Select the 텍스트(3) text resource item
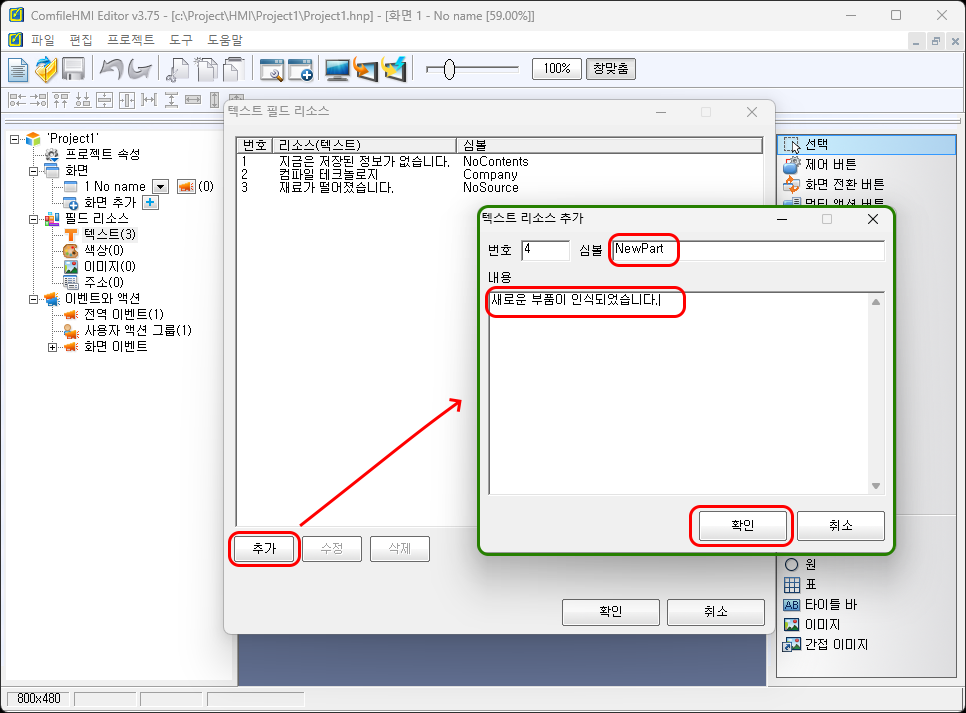This screenshot has height=713, width=966. tap(109, 234)
